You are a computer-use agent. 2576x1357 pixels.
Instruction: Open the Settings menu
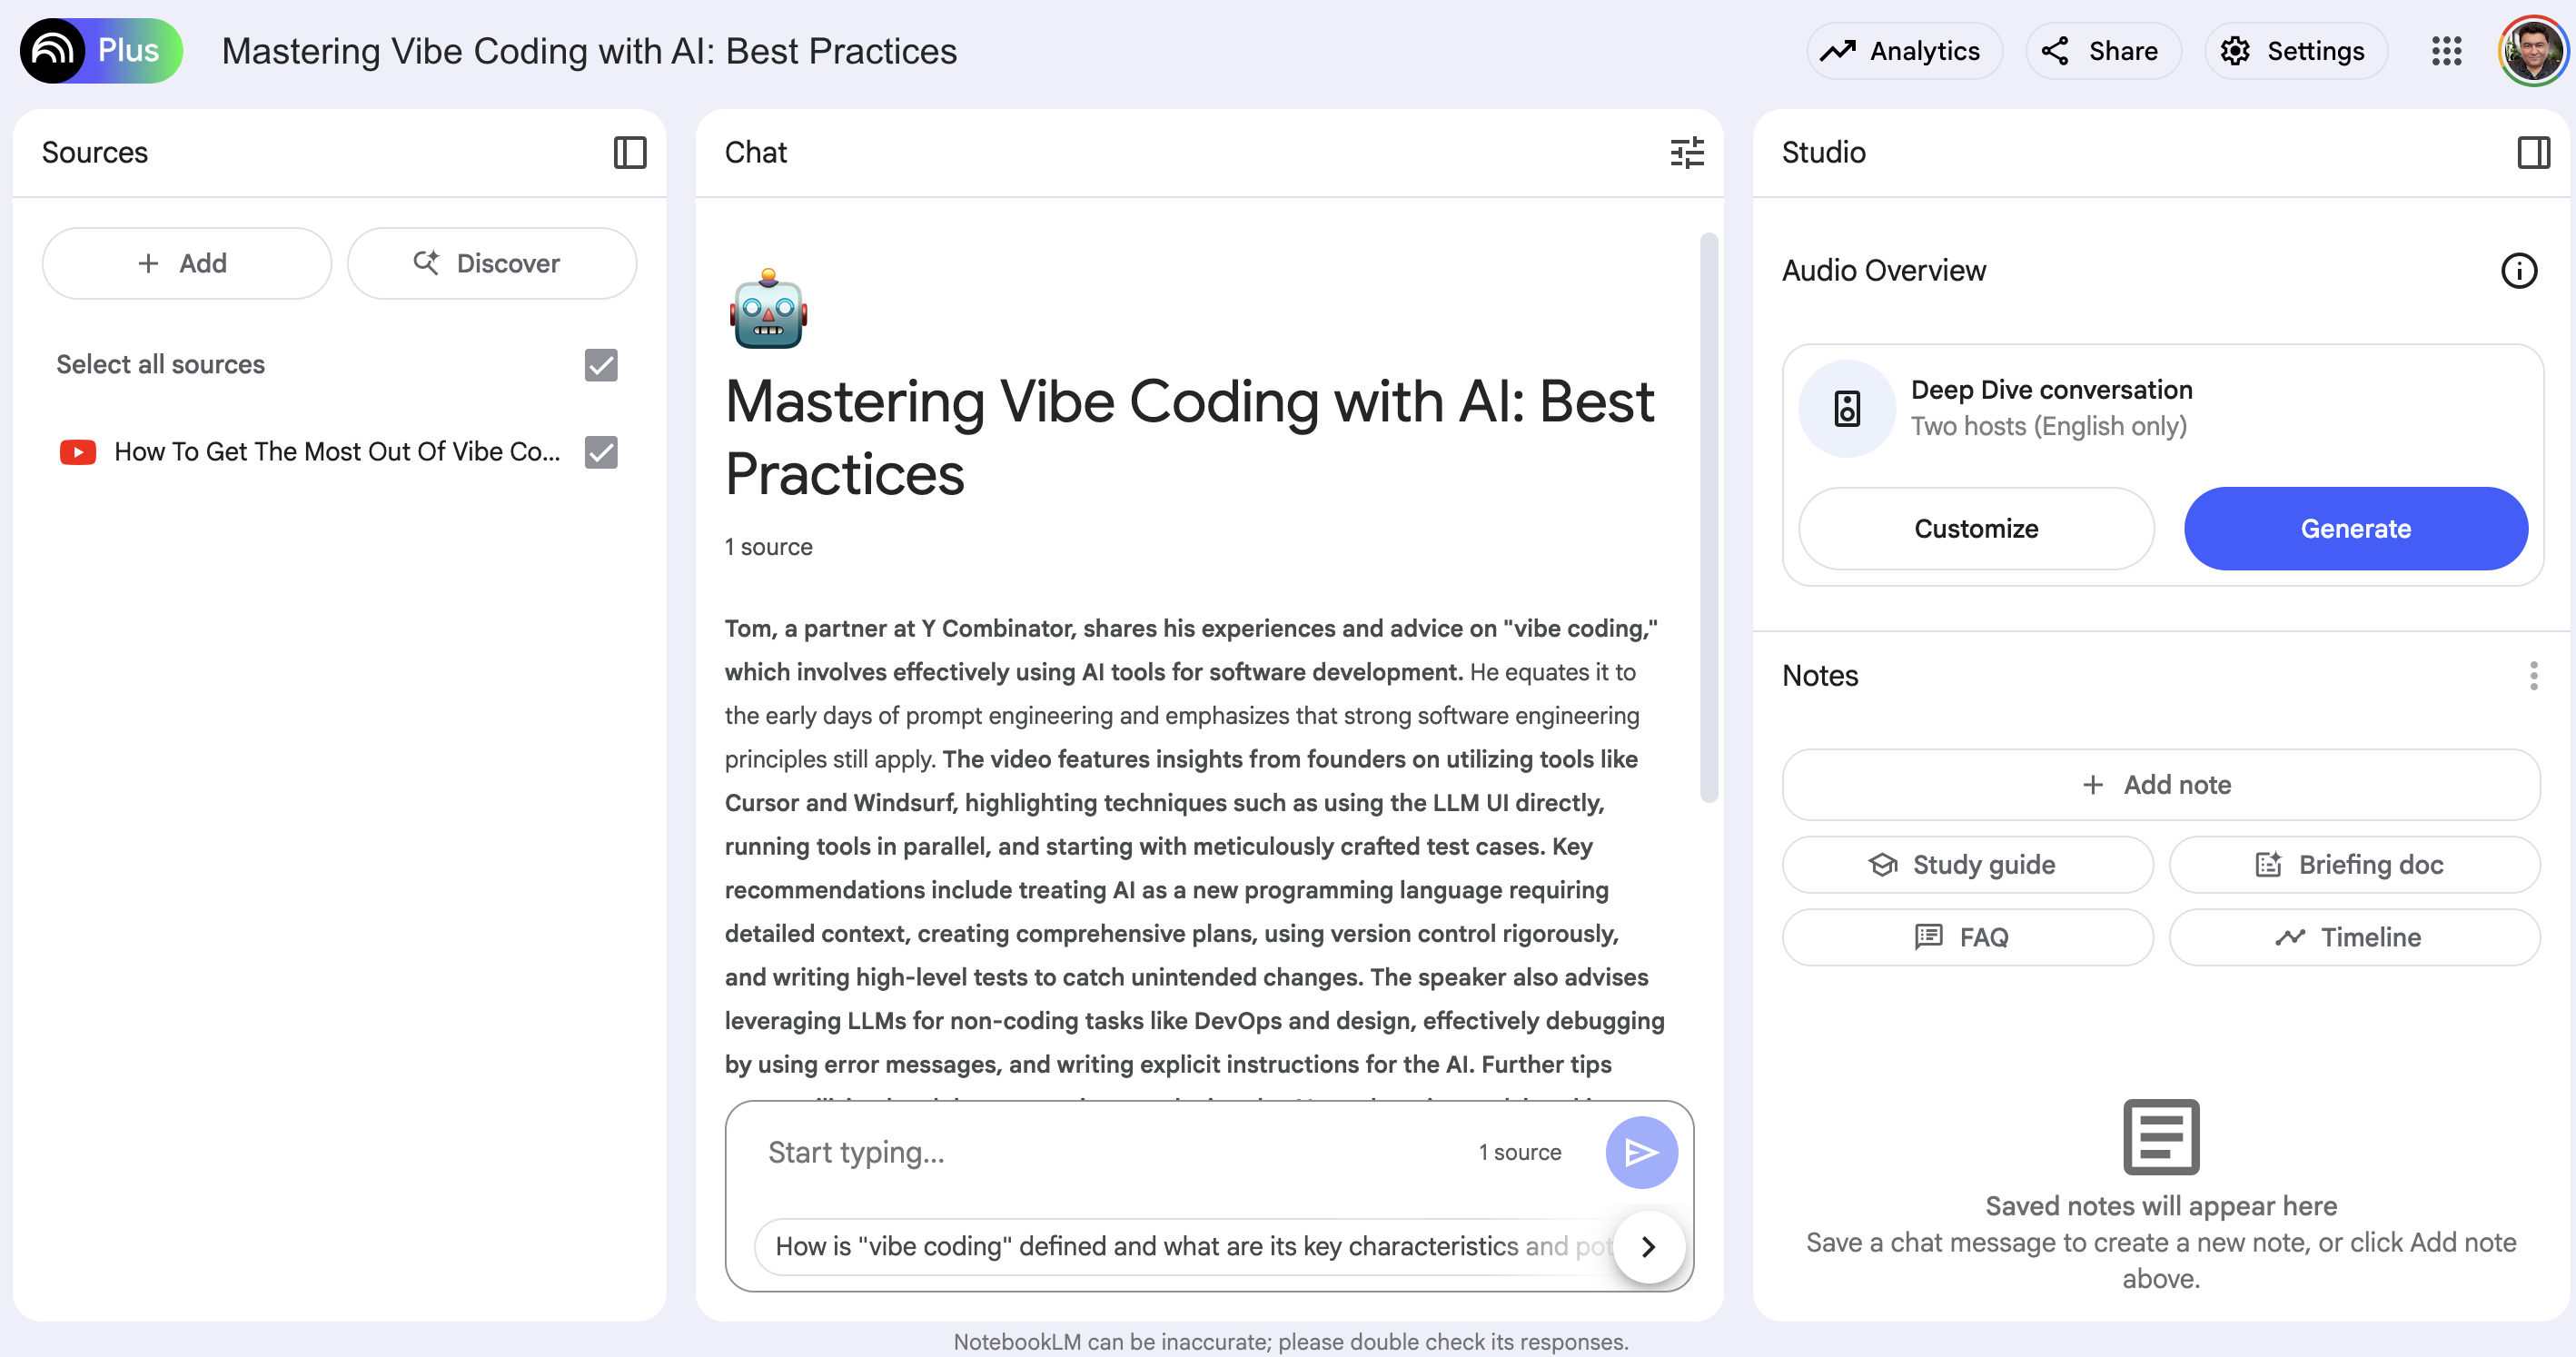(x=2294, y=51)
